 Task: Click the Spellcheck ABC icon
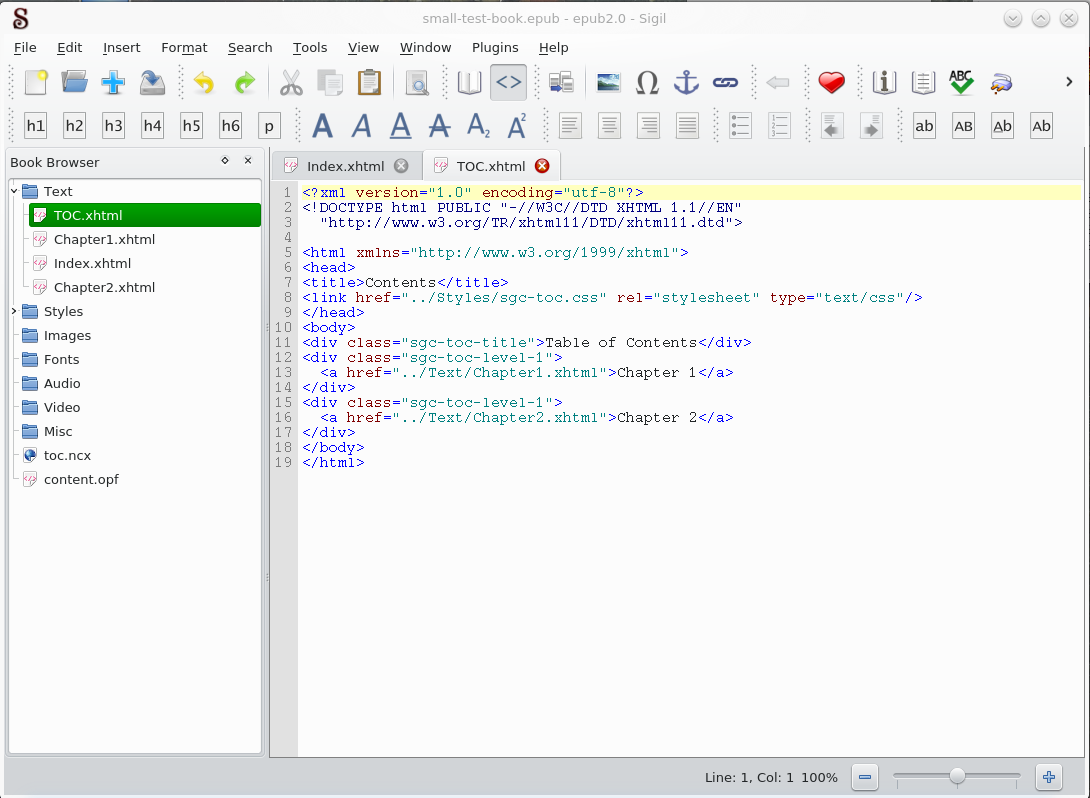point(961,83)
